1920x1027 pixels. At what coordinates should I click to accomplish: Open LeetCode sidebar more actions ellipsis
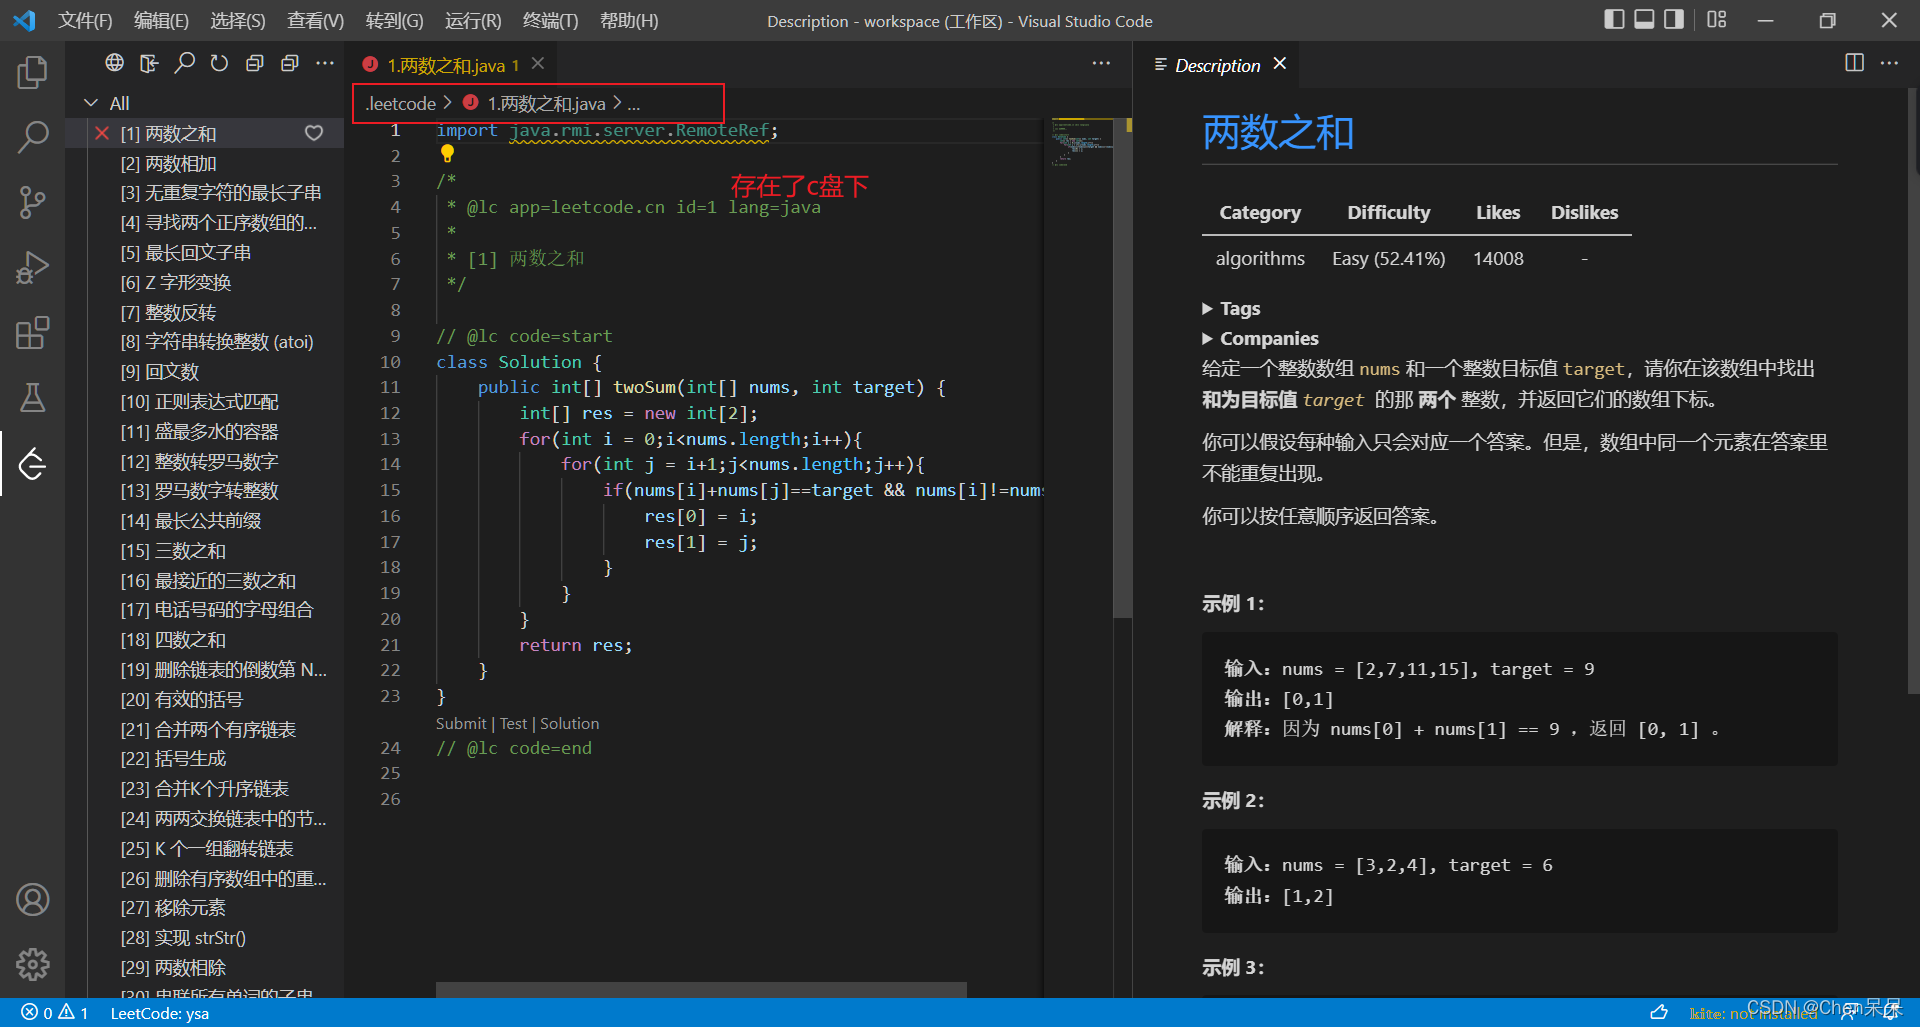coord(324,63)
